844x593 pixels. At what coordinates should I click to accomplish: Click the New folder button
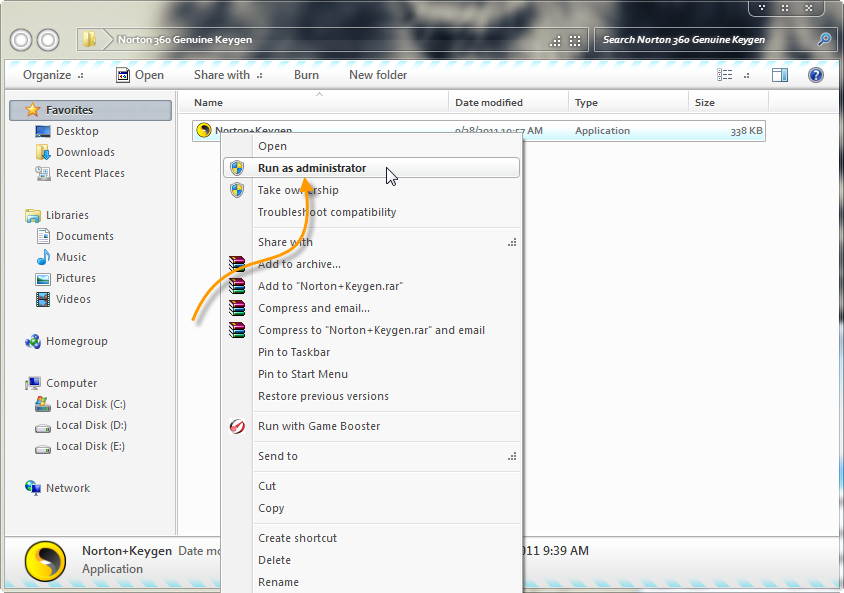click(x=378, y=75)
